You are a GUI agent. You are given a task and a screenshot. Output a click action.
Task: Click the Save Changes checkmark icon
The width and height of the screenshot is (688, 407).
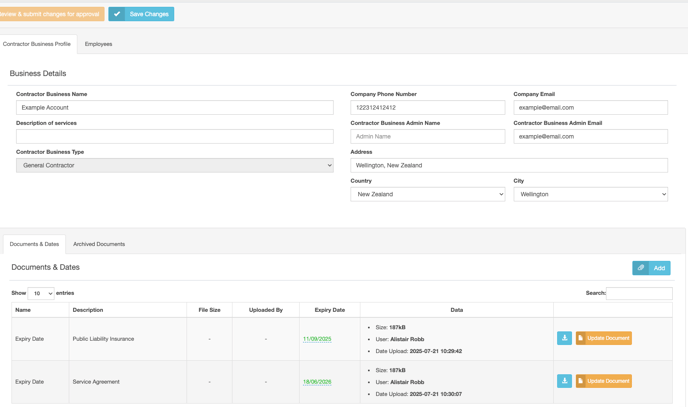click(117, 14)
